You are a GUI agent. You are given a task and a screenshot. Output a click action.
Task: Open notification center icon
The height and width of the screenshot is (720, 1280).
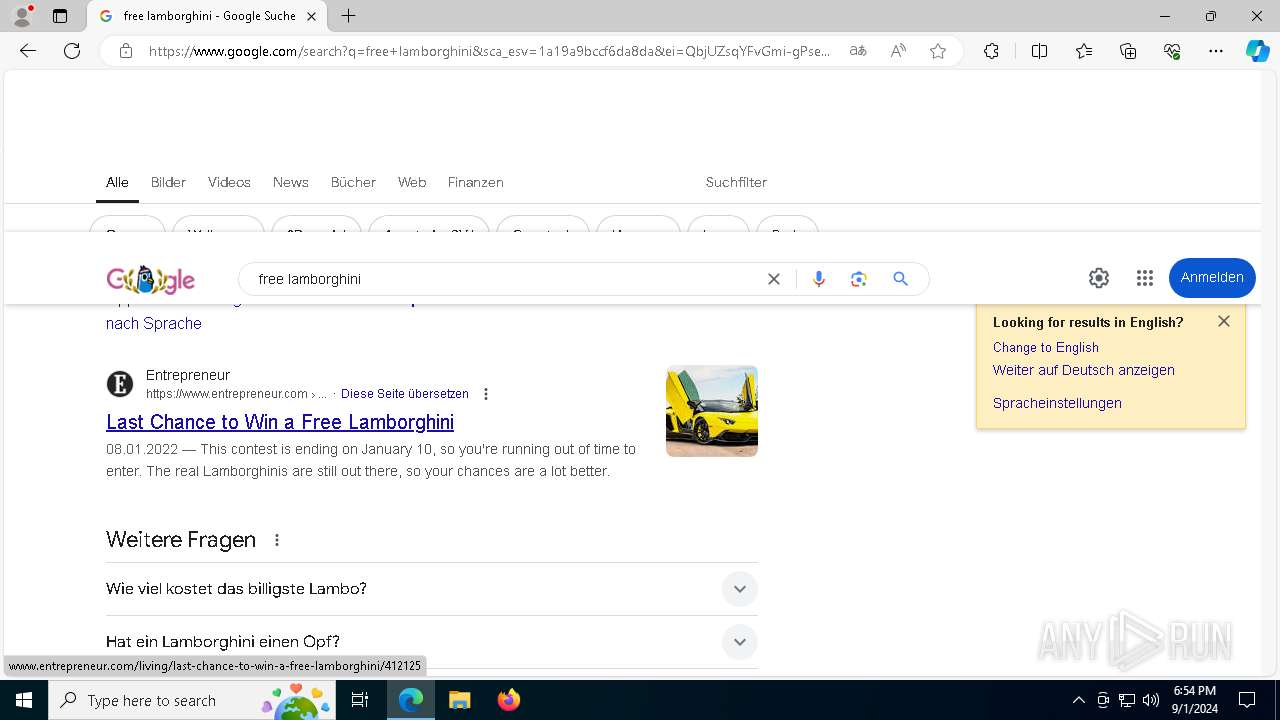(1247, 700)
